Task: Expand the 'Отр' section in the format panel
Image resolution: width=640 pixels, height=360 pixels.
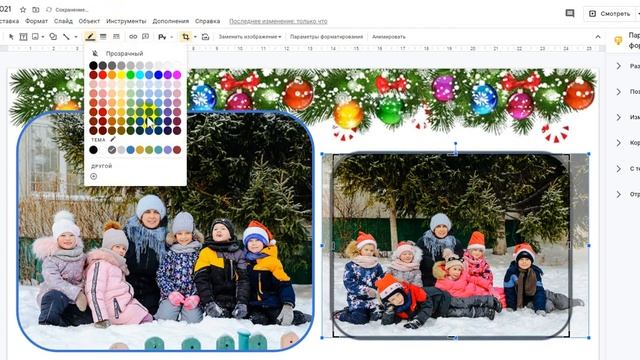Action: click(619, 194)
